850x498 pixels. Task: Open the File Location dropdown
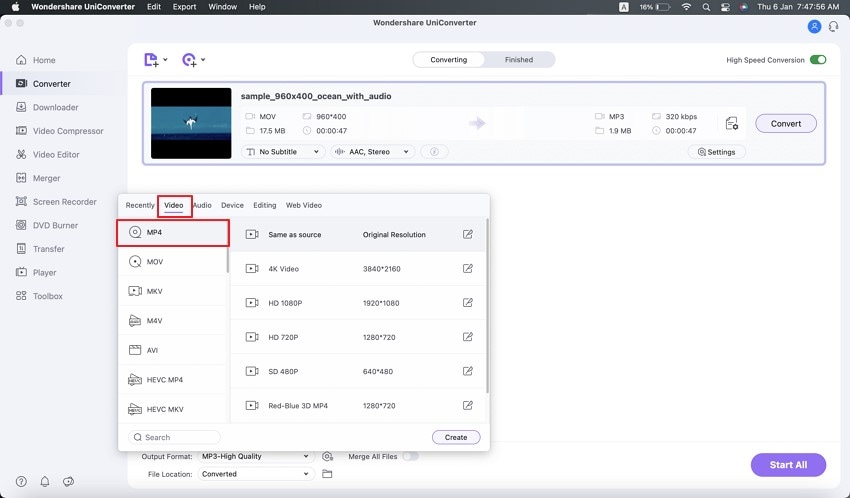click(255, 474)
